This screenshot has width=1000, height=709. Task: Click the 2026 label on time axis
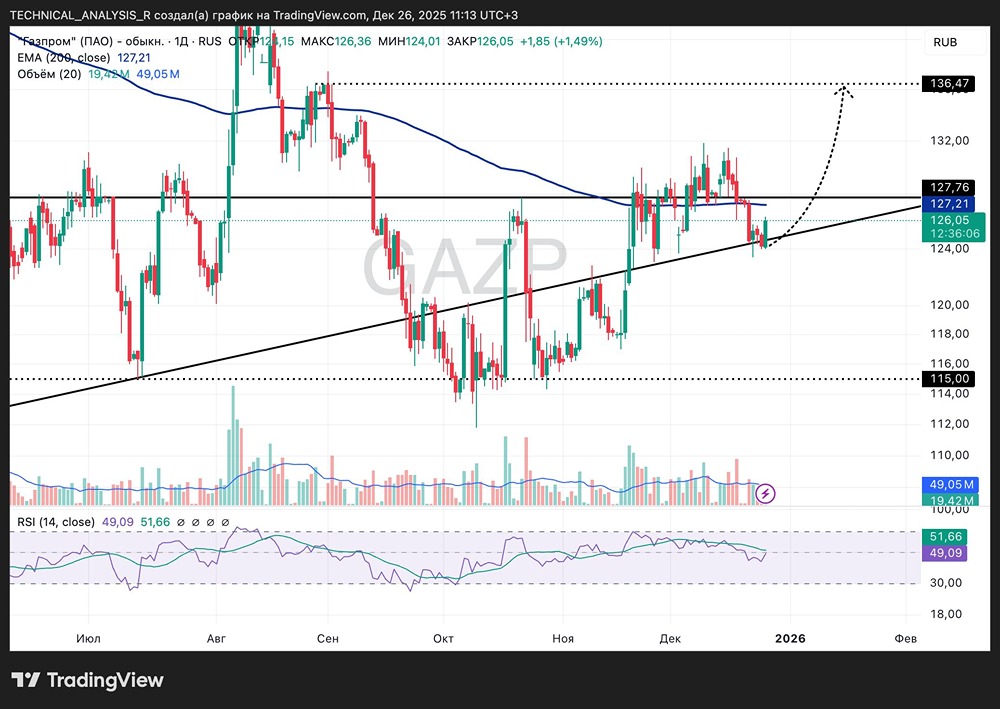(x=790, y=638)
